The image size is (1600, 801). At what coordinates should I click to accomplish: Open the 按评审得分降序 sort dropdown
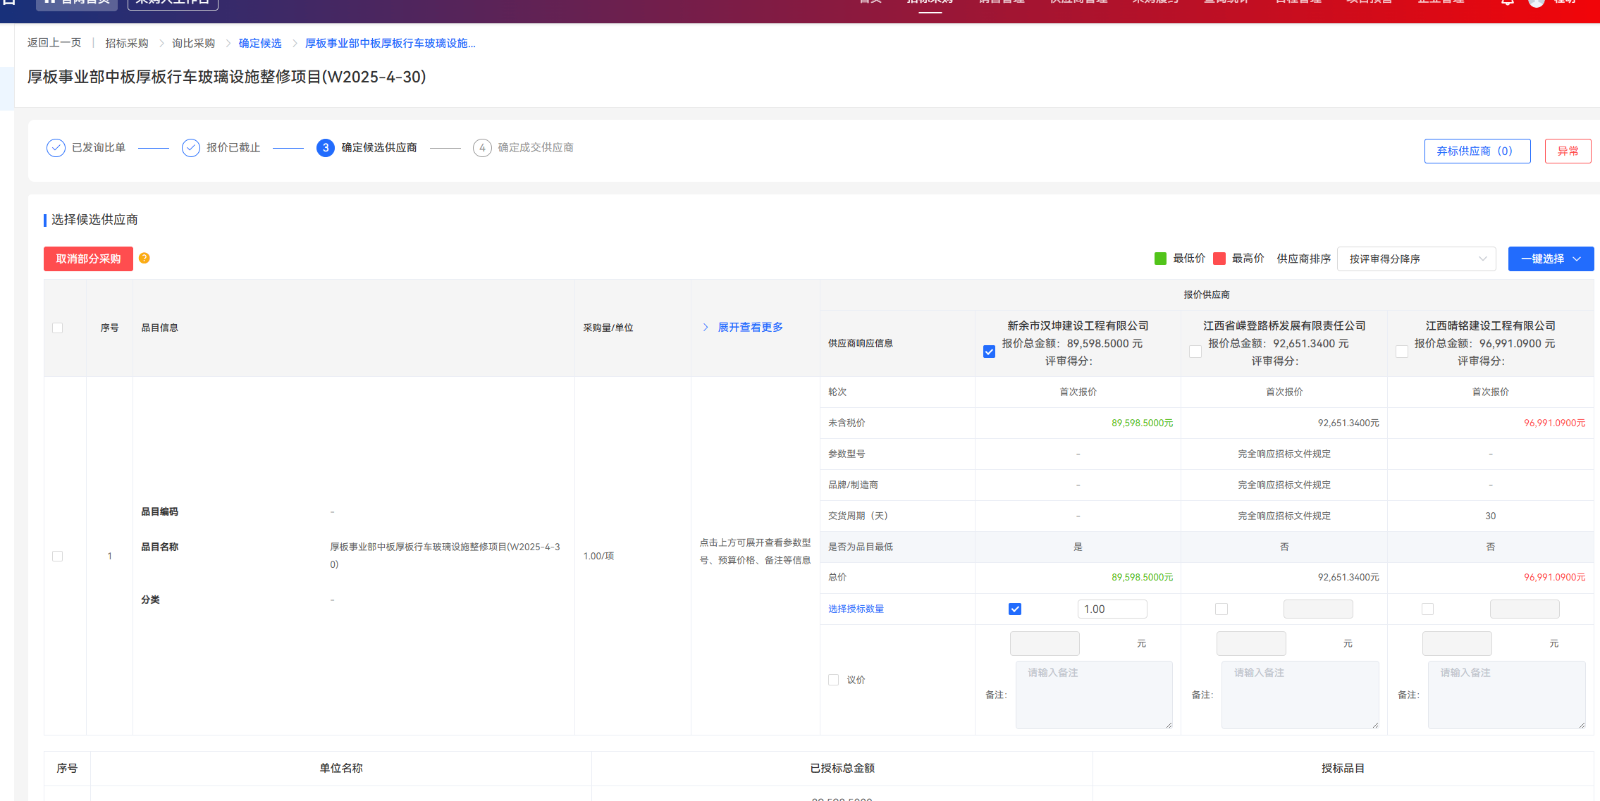(1417, 259)
